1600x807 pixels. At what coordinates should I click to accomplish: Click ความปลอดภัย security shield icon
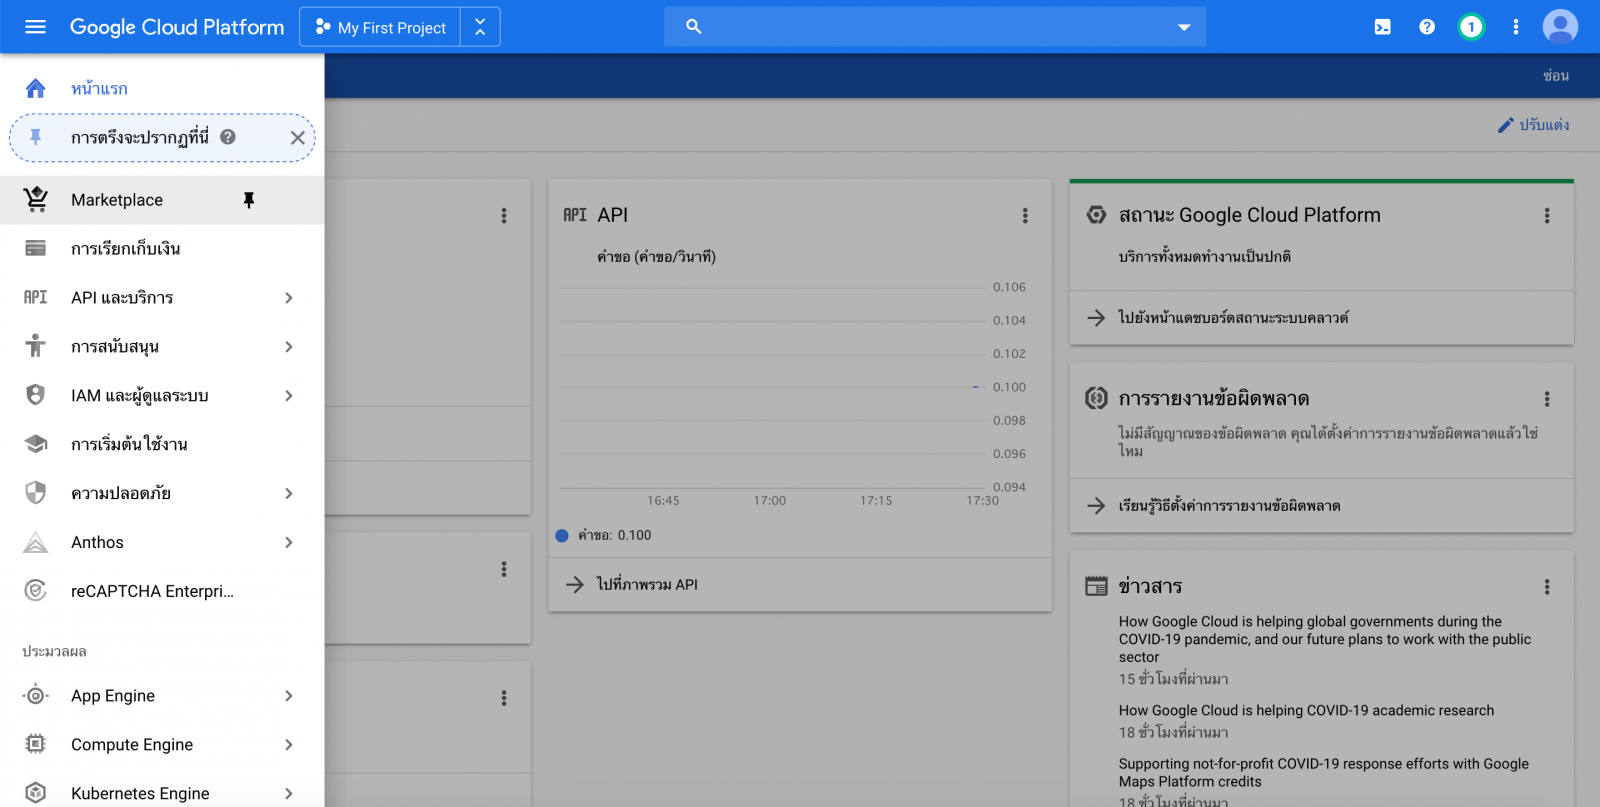point(35,493)
